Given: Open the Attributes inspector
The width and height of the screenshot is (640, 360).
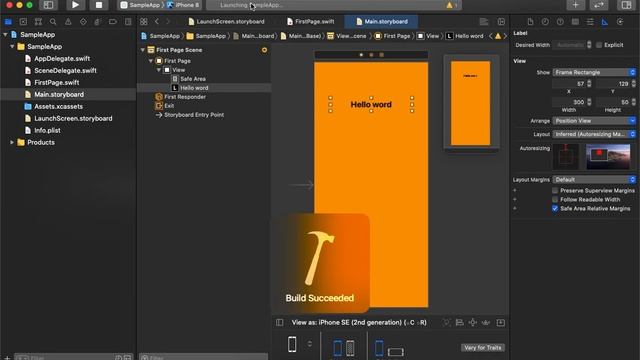Looking at the screenshot, I should [x=590, y=22].
